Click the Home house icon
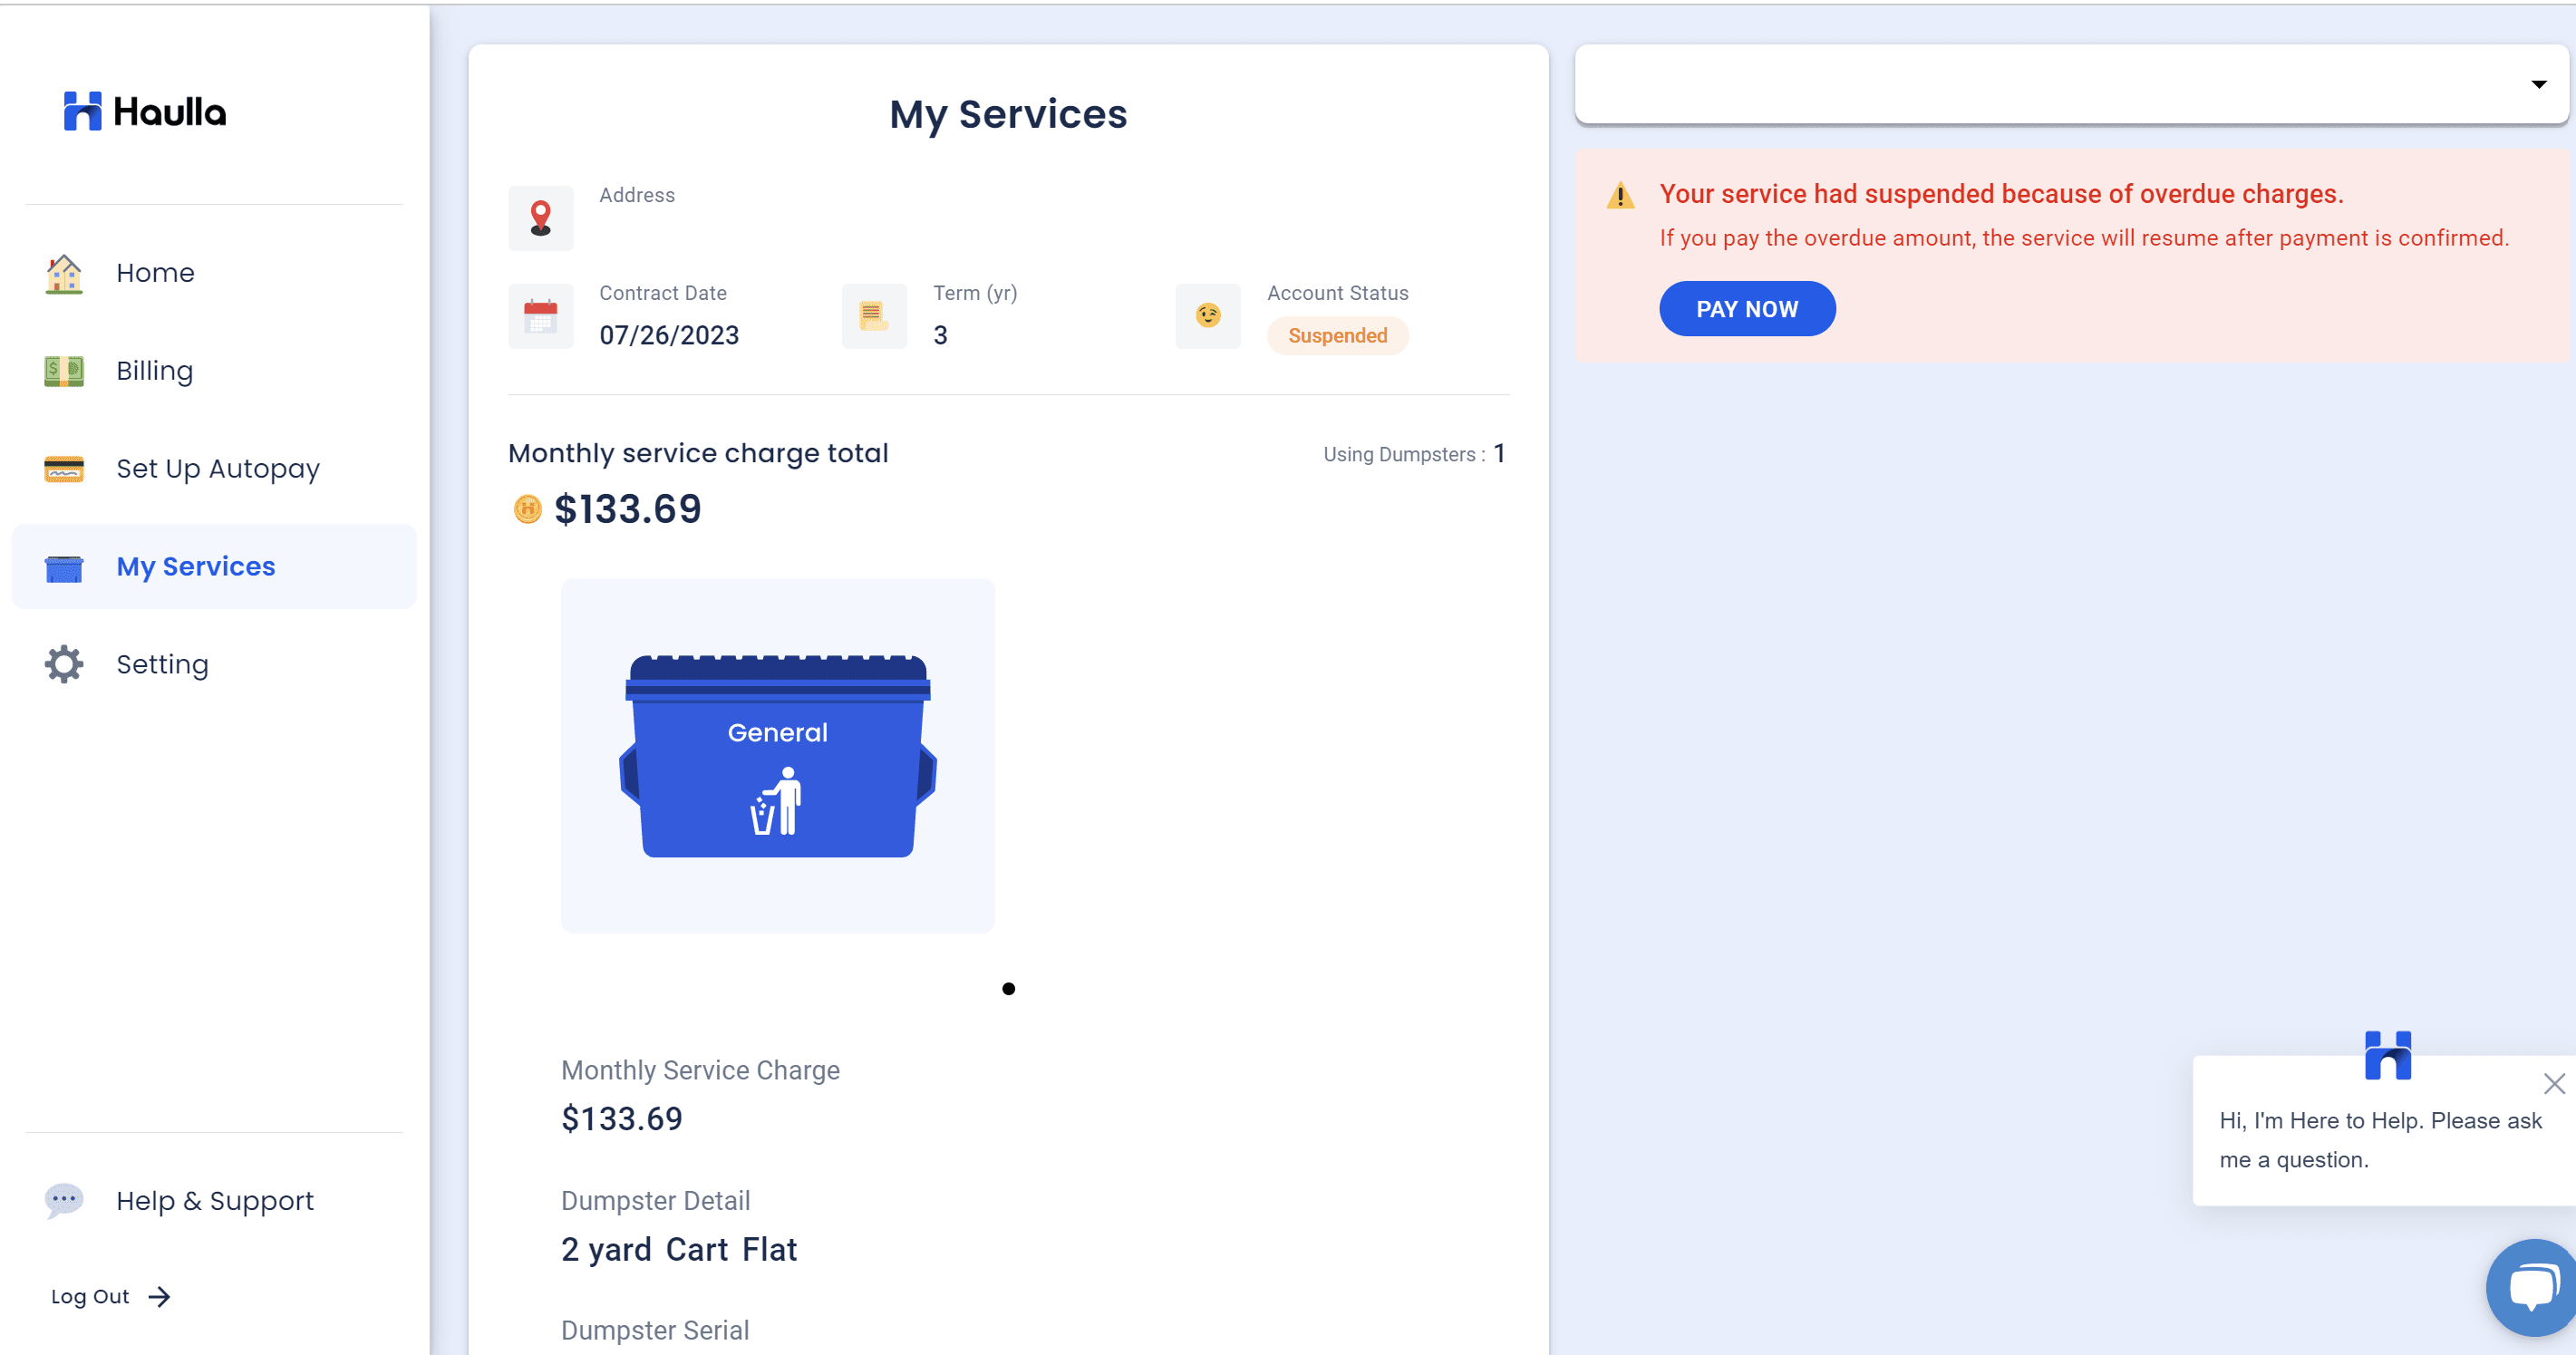The image size is (2576, 1355). (x=64, y=273)
